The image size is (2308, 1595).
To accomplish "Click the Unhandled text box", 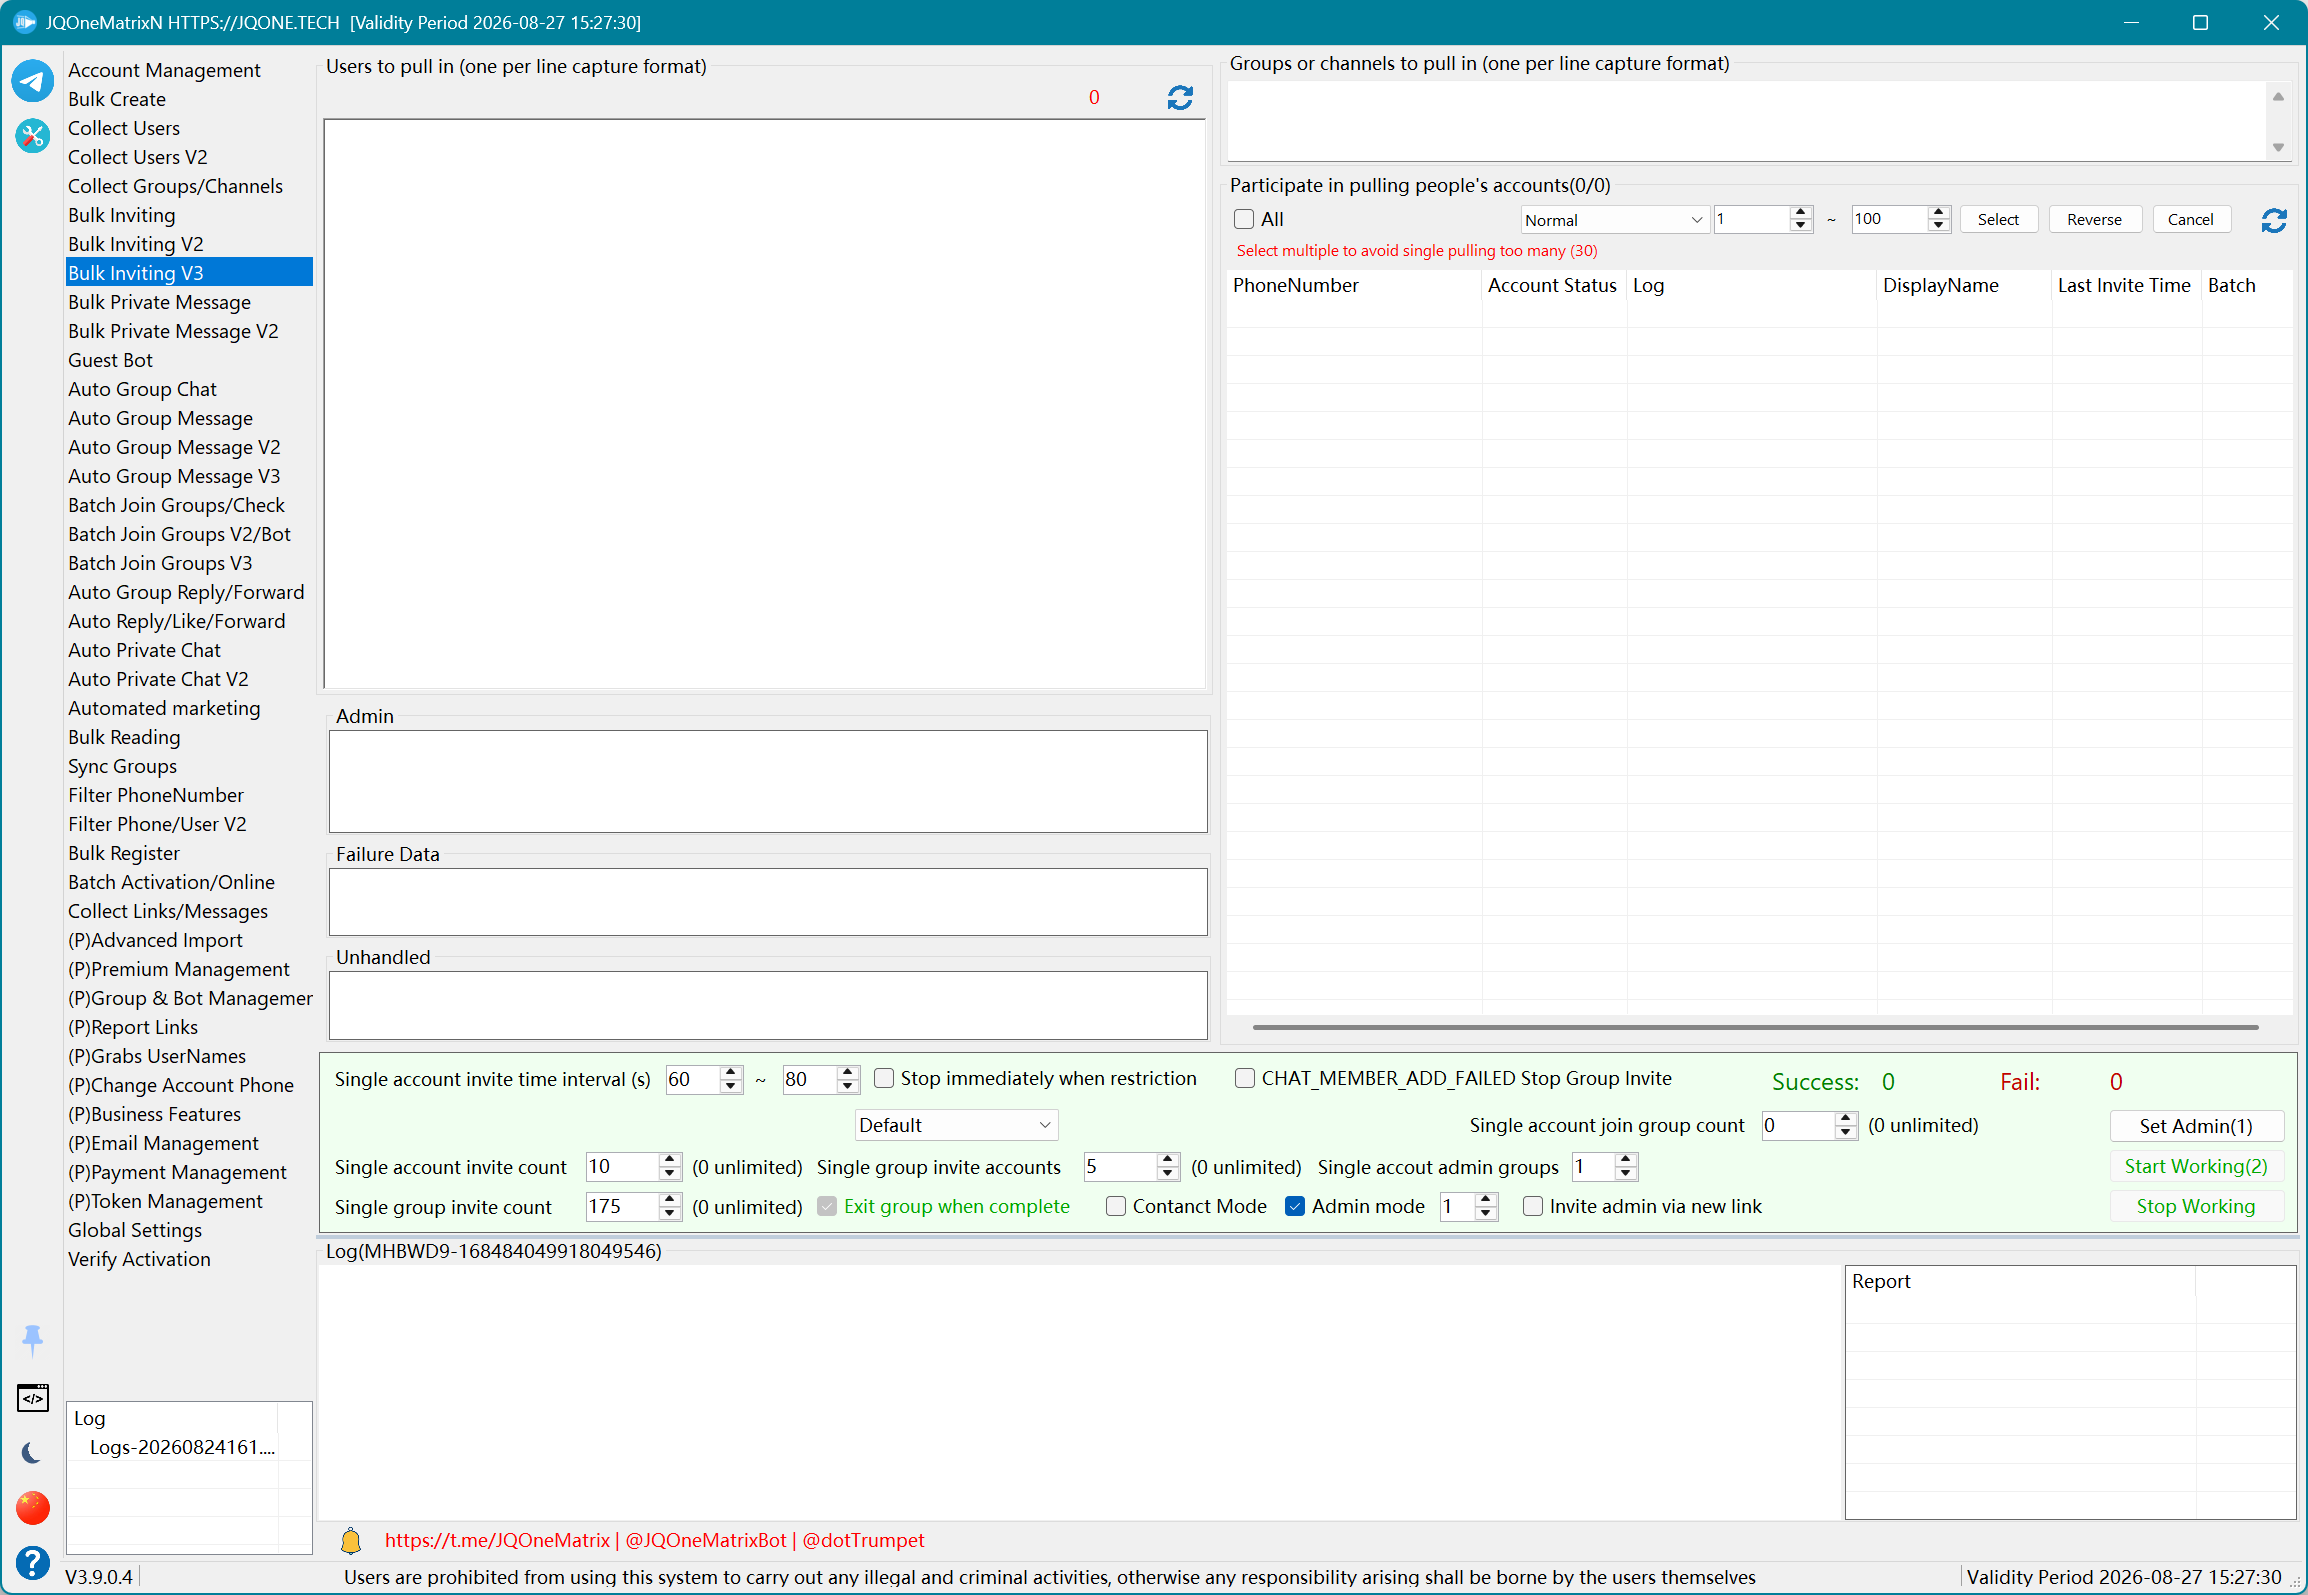I will click(x=768, y=1005).
